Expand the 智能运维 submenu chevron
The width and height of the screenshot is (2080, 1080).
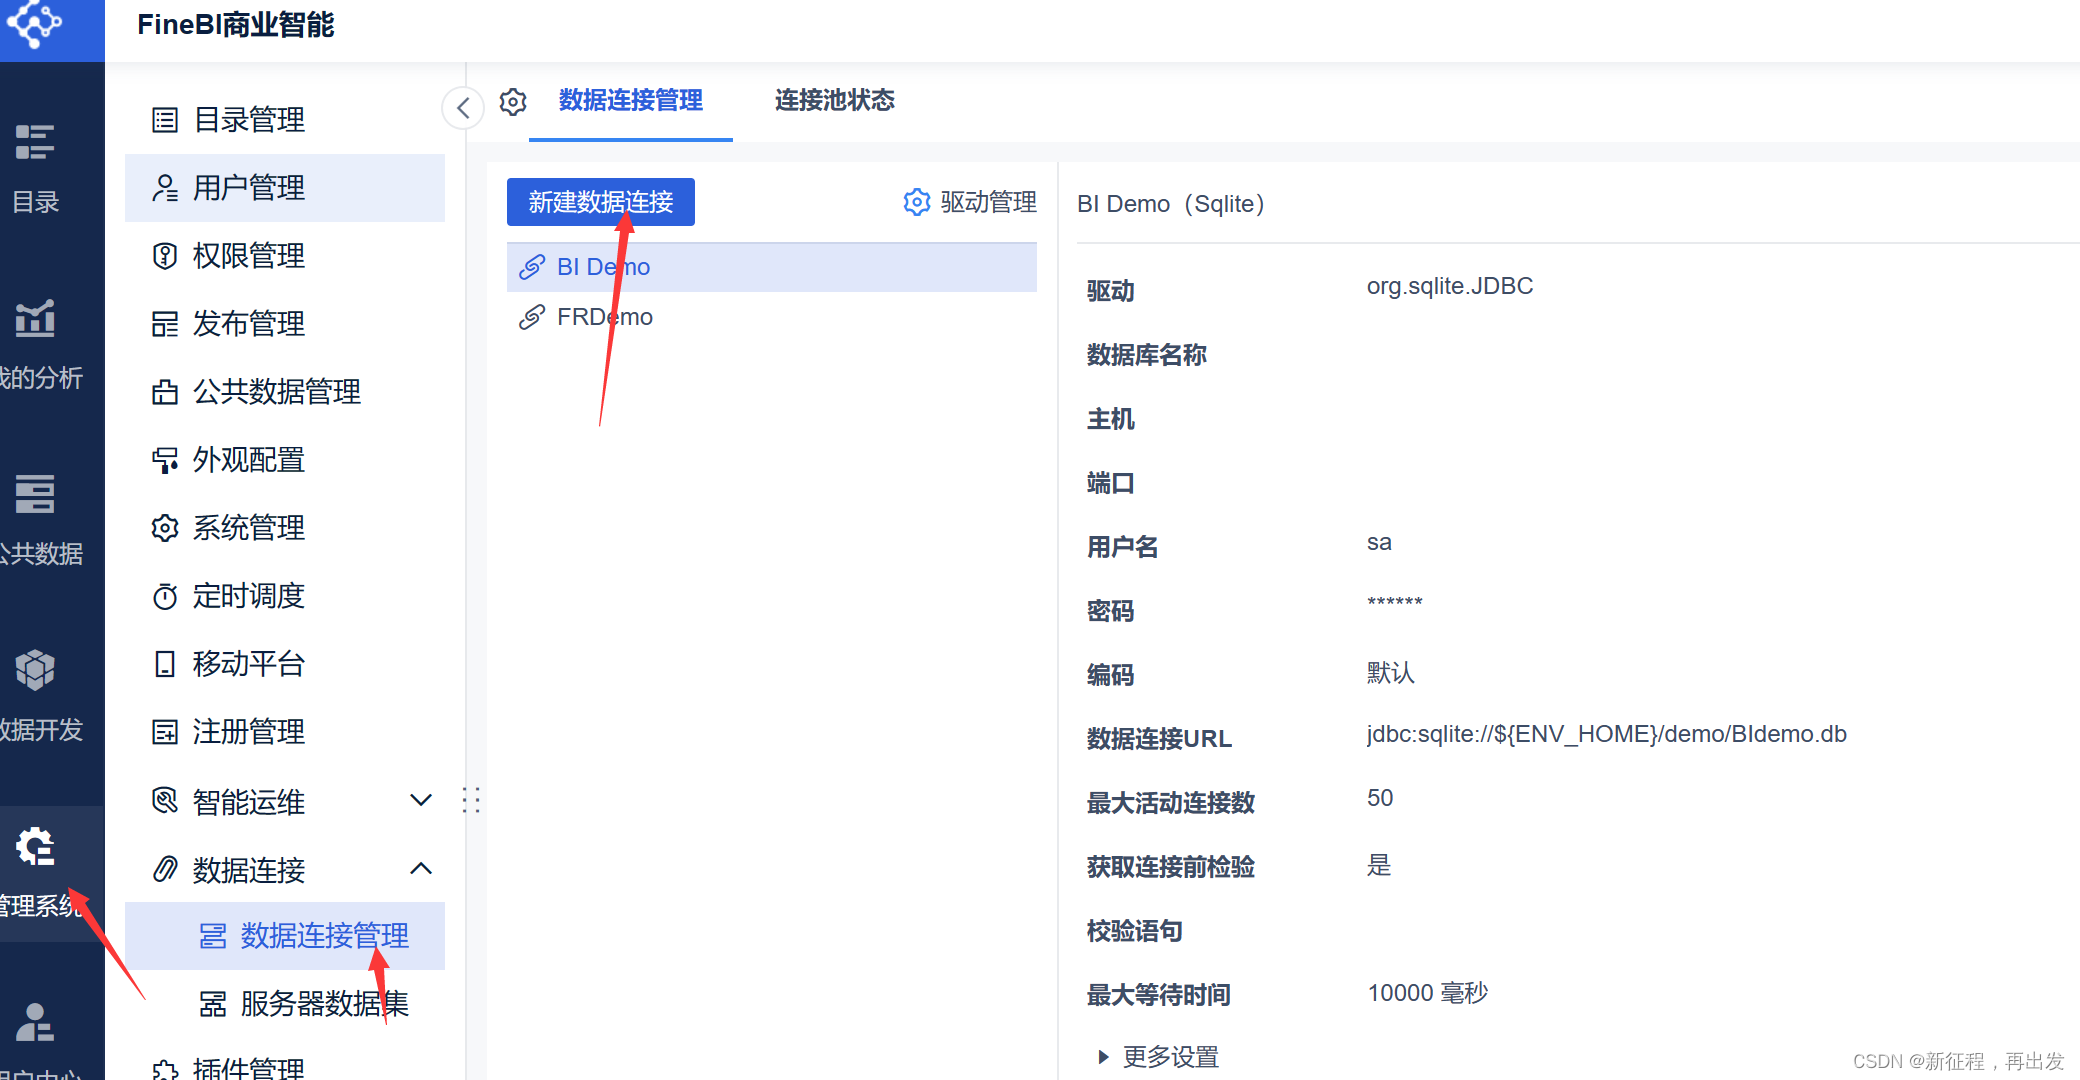[421, 800]
